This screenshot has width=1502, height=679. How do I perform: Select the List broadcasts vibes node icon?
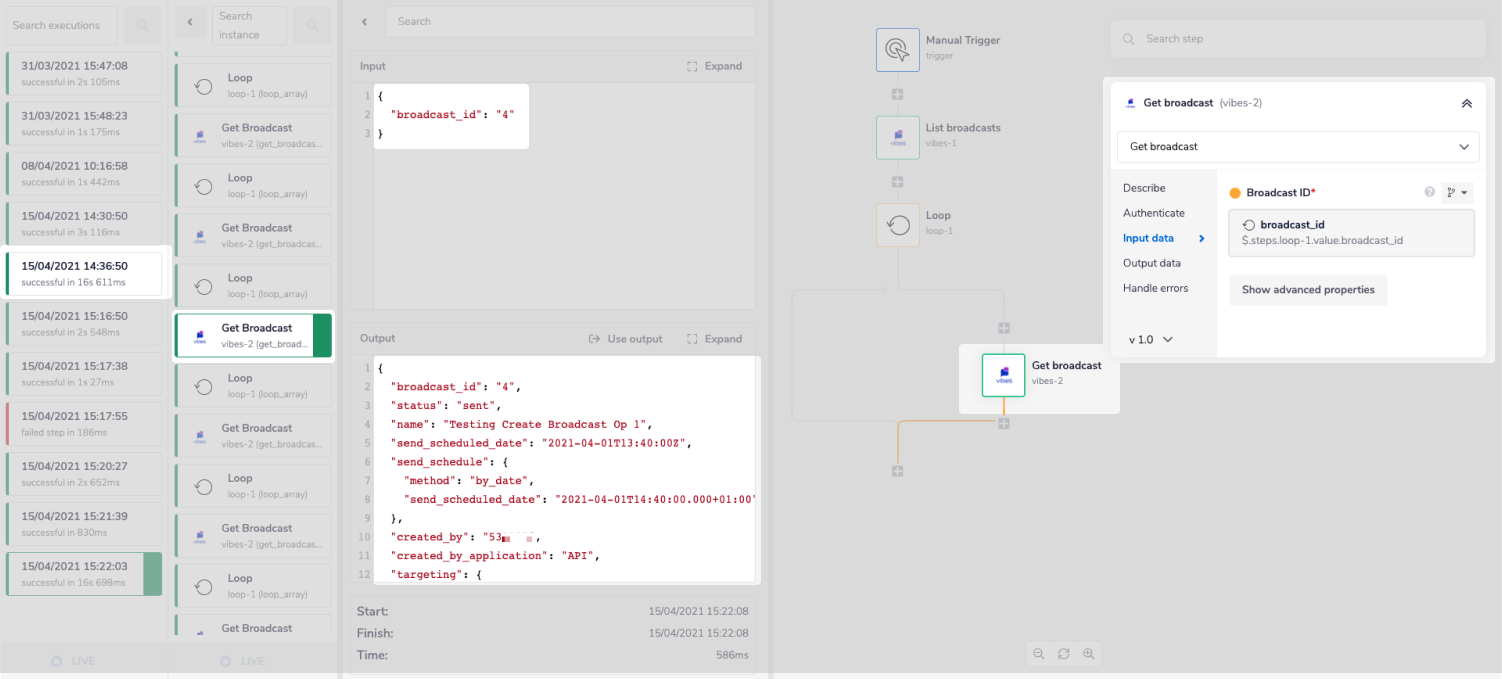pos(897,137)
